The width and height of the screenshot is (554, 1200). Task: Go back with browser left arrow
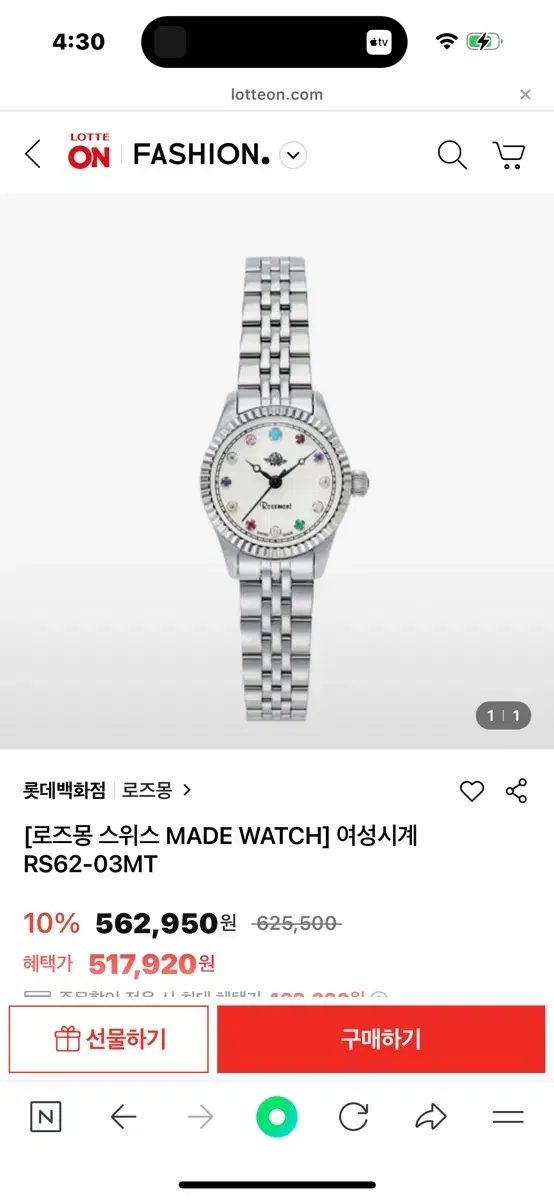(x=123, y=1117)
